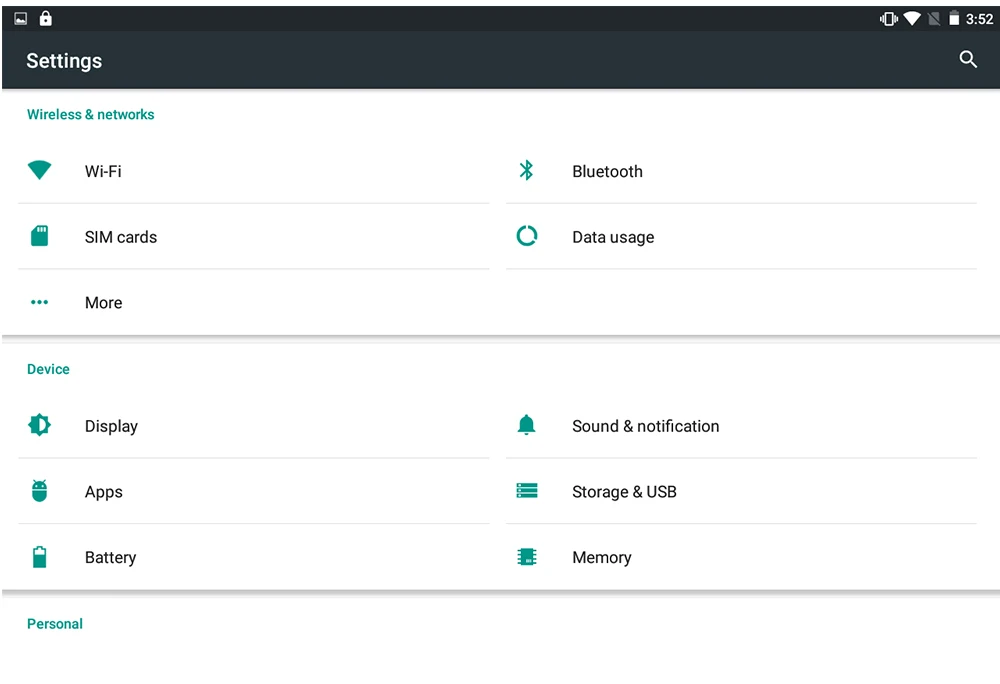The image size is (1000, 684).
Task: Click the SIM card icon
Action: click(40, 236)
